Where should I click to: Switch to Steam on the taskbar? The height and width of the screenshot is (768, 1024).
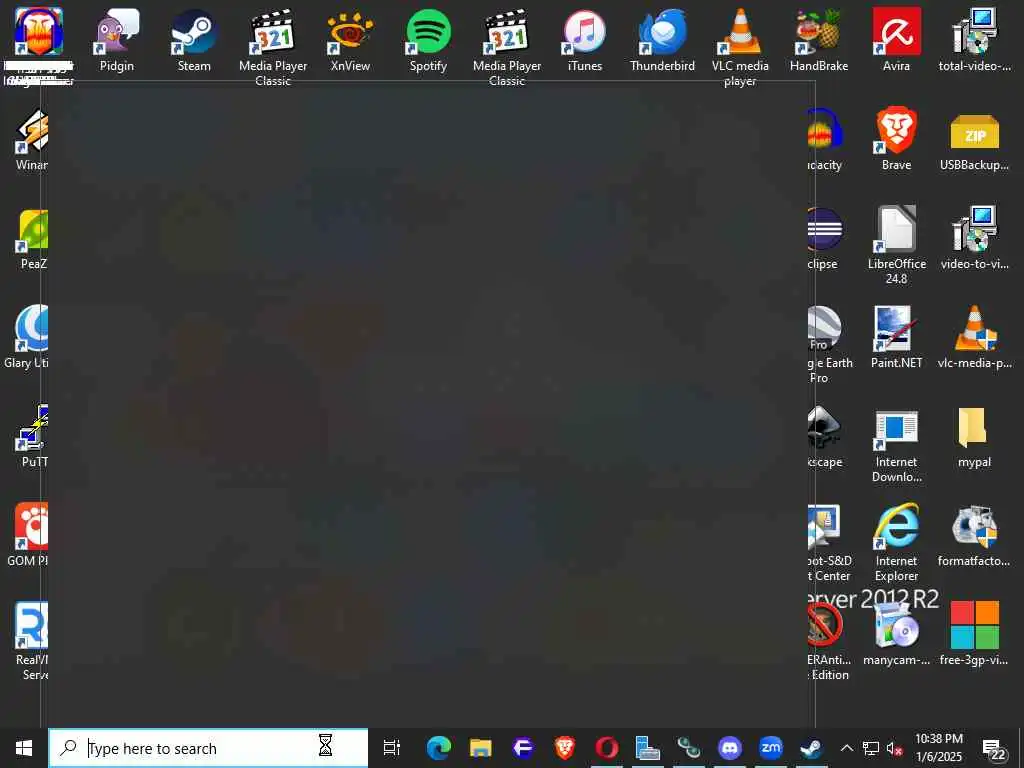812,748
